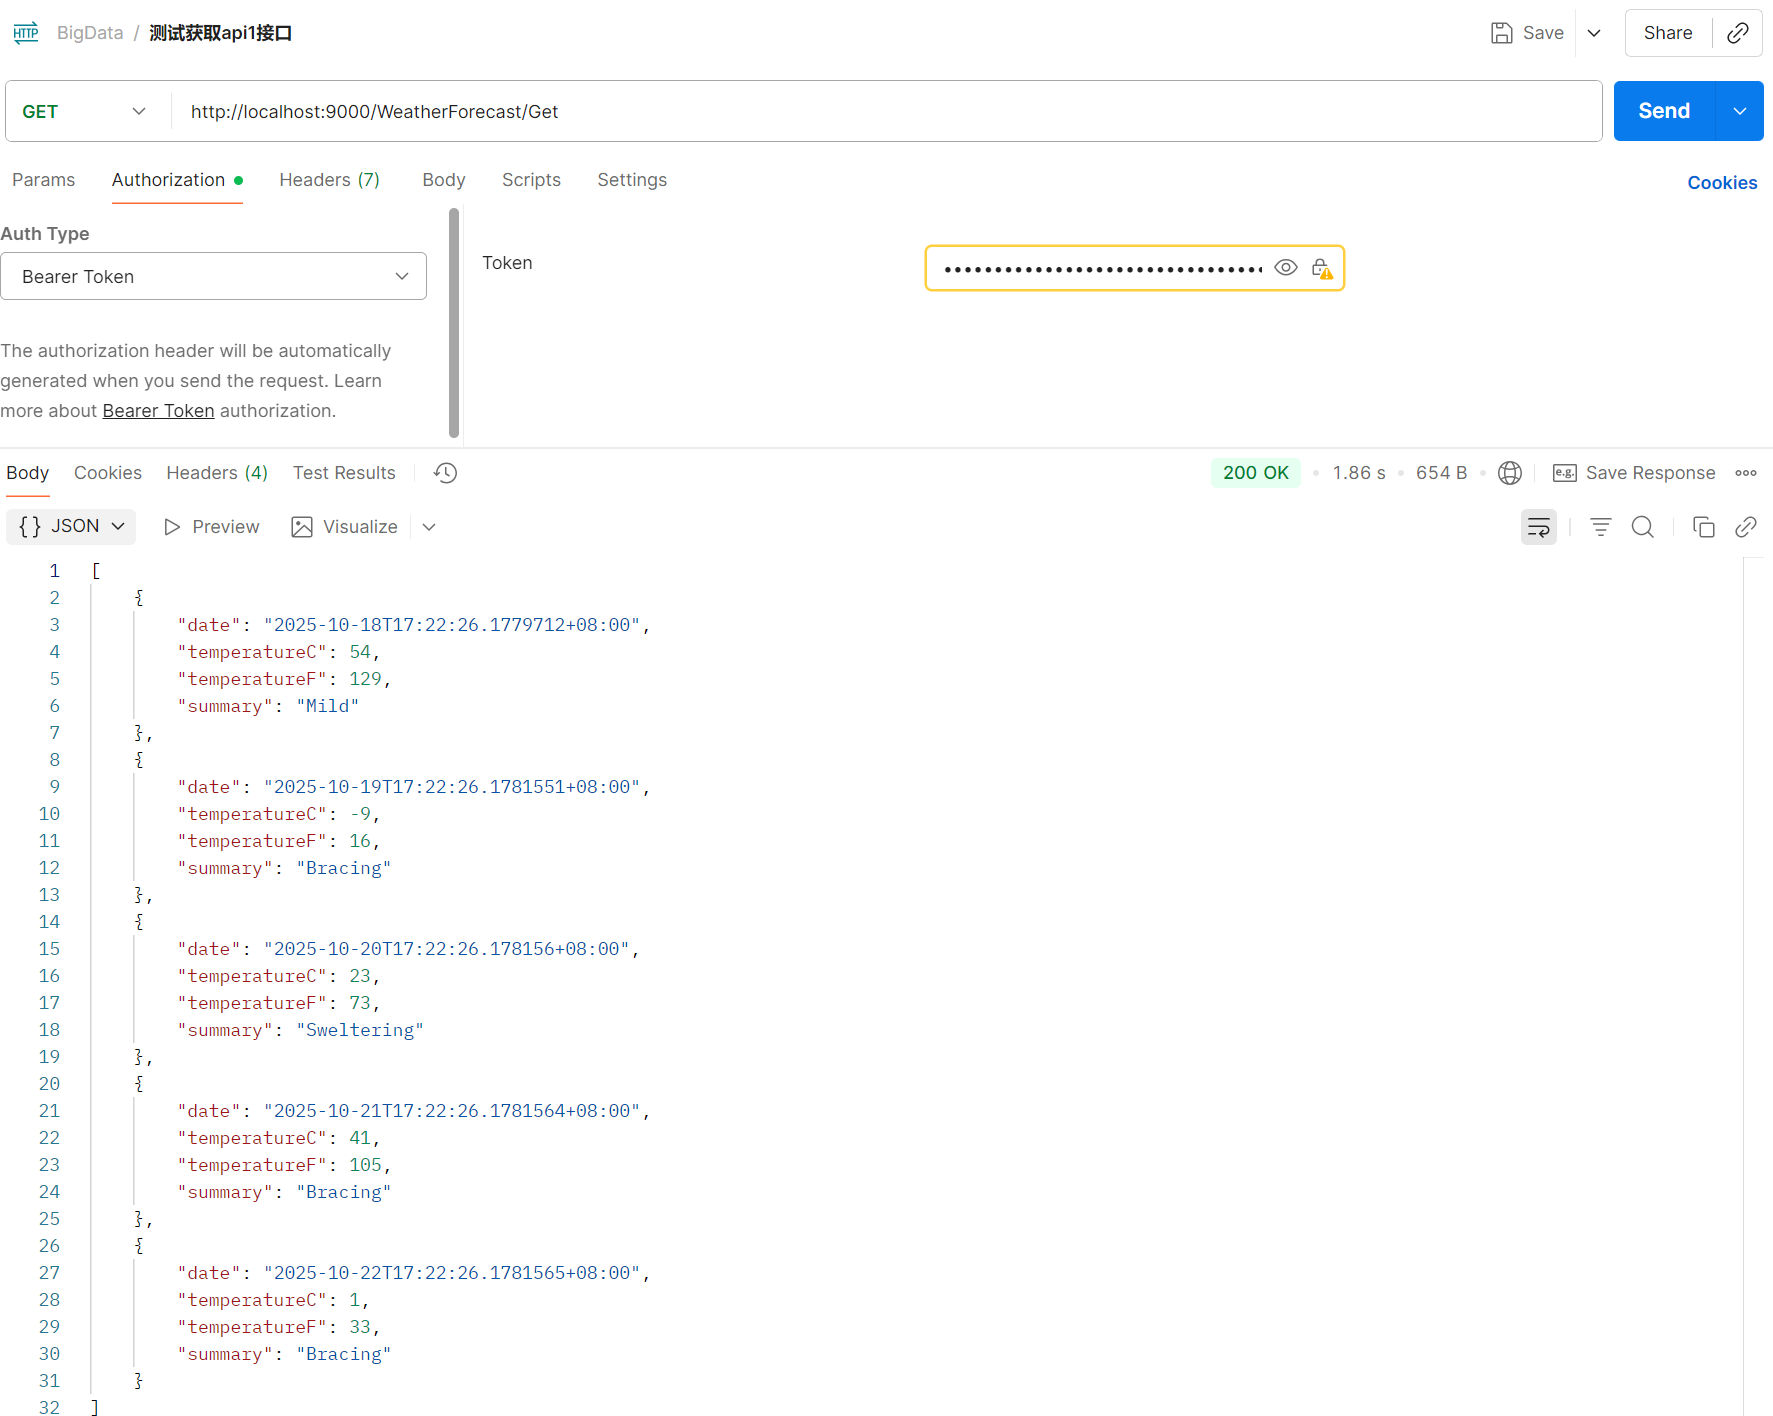Expand the Send options arrow

[x=1740, y=111]
